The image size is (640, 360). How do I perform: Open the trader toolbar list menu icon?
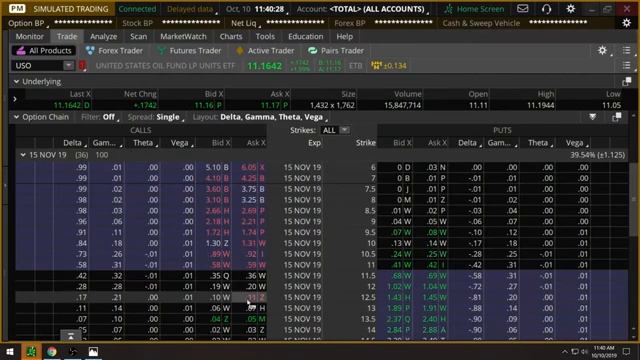[x=627, y=50]
